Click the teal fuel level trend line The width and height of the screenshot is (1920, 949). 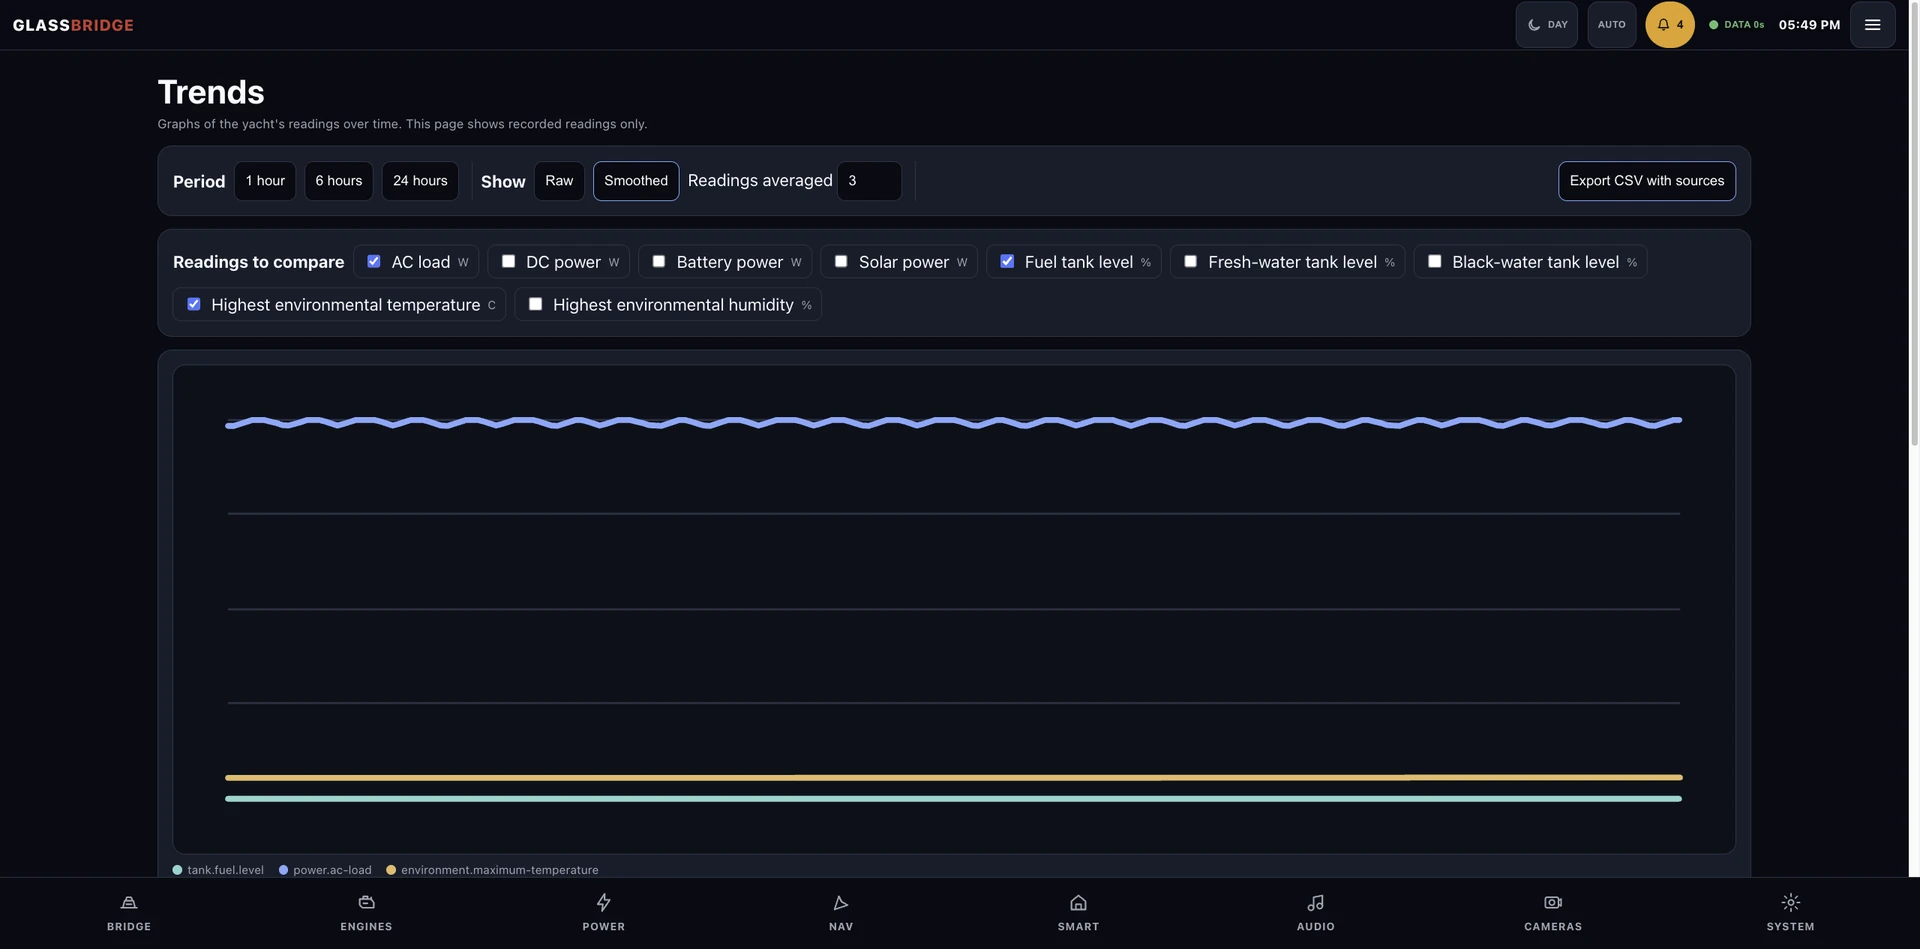click(x=953, y=798)
